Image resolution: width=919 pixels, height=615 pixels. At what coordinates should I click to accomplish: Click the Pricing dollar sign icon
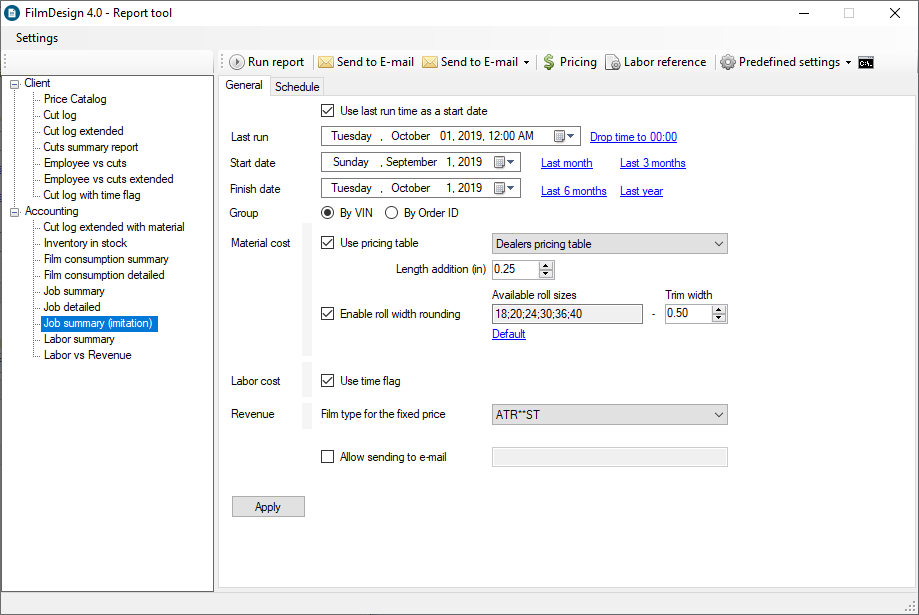tap(549, 62)
